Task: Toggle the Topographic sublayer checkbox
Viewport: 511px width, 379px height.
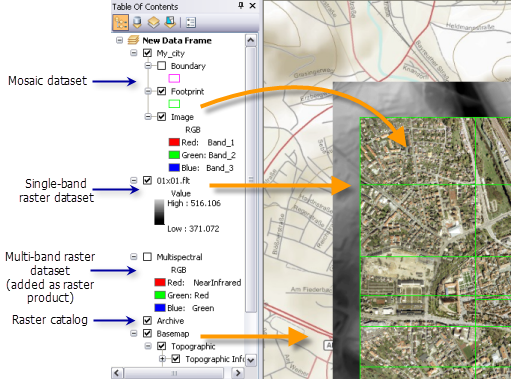Action: 161,346
